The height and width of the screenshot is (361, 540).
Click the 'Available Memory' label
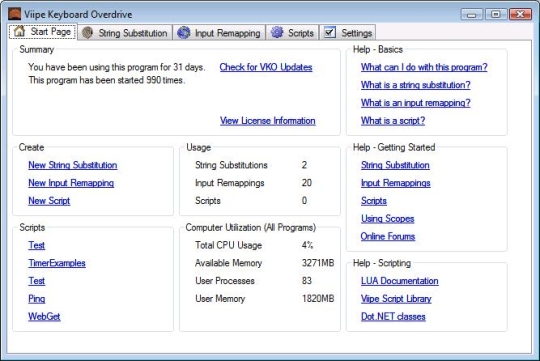point(228,263)
